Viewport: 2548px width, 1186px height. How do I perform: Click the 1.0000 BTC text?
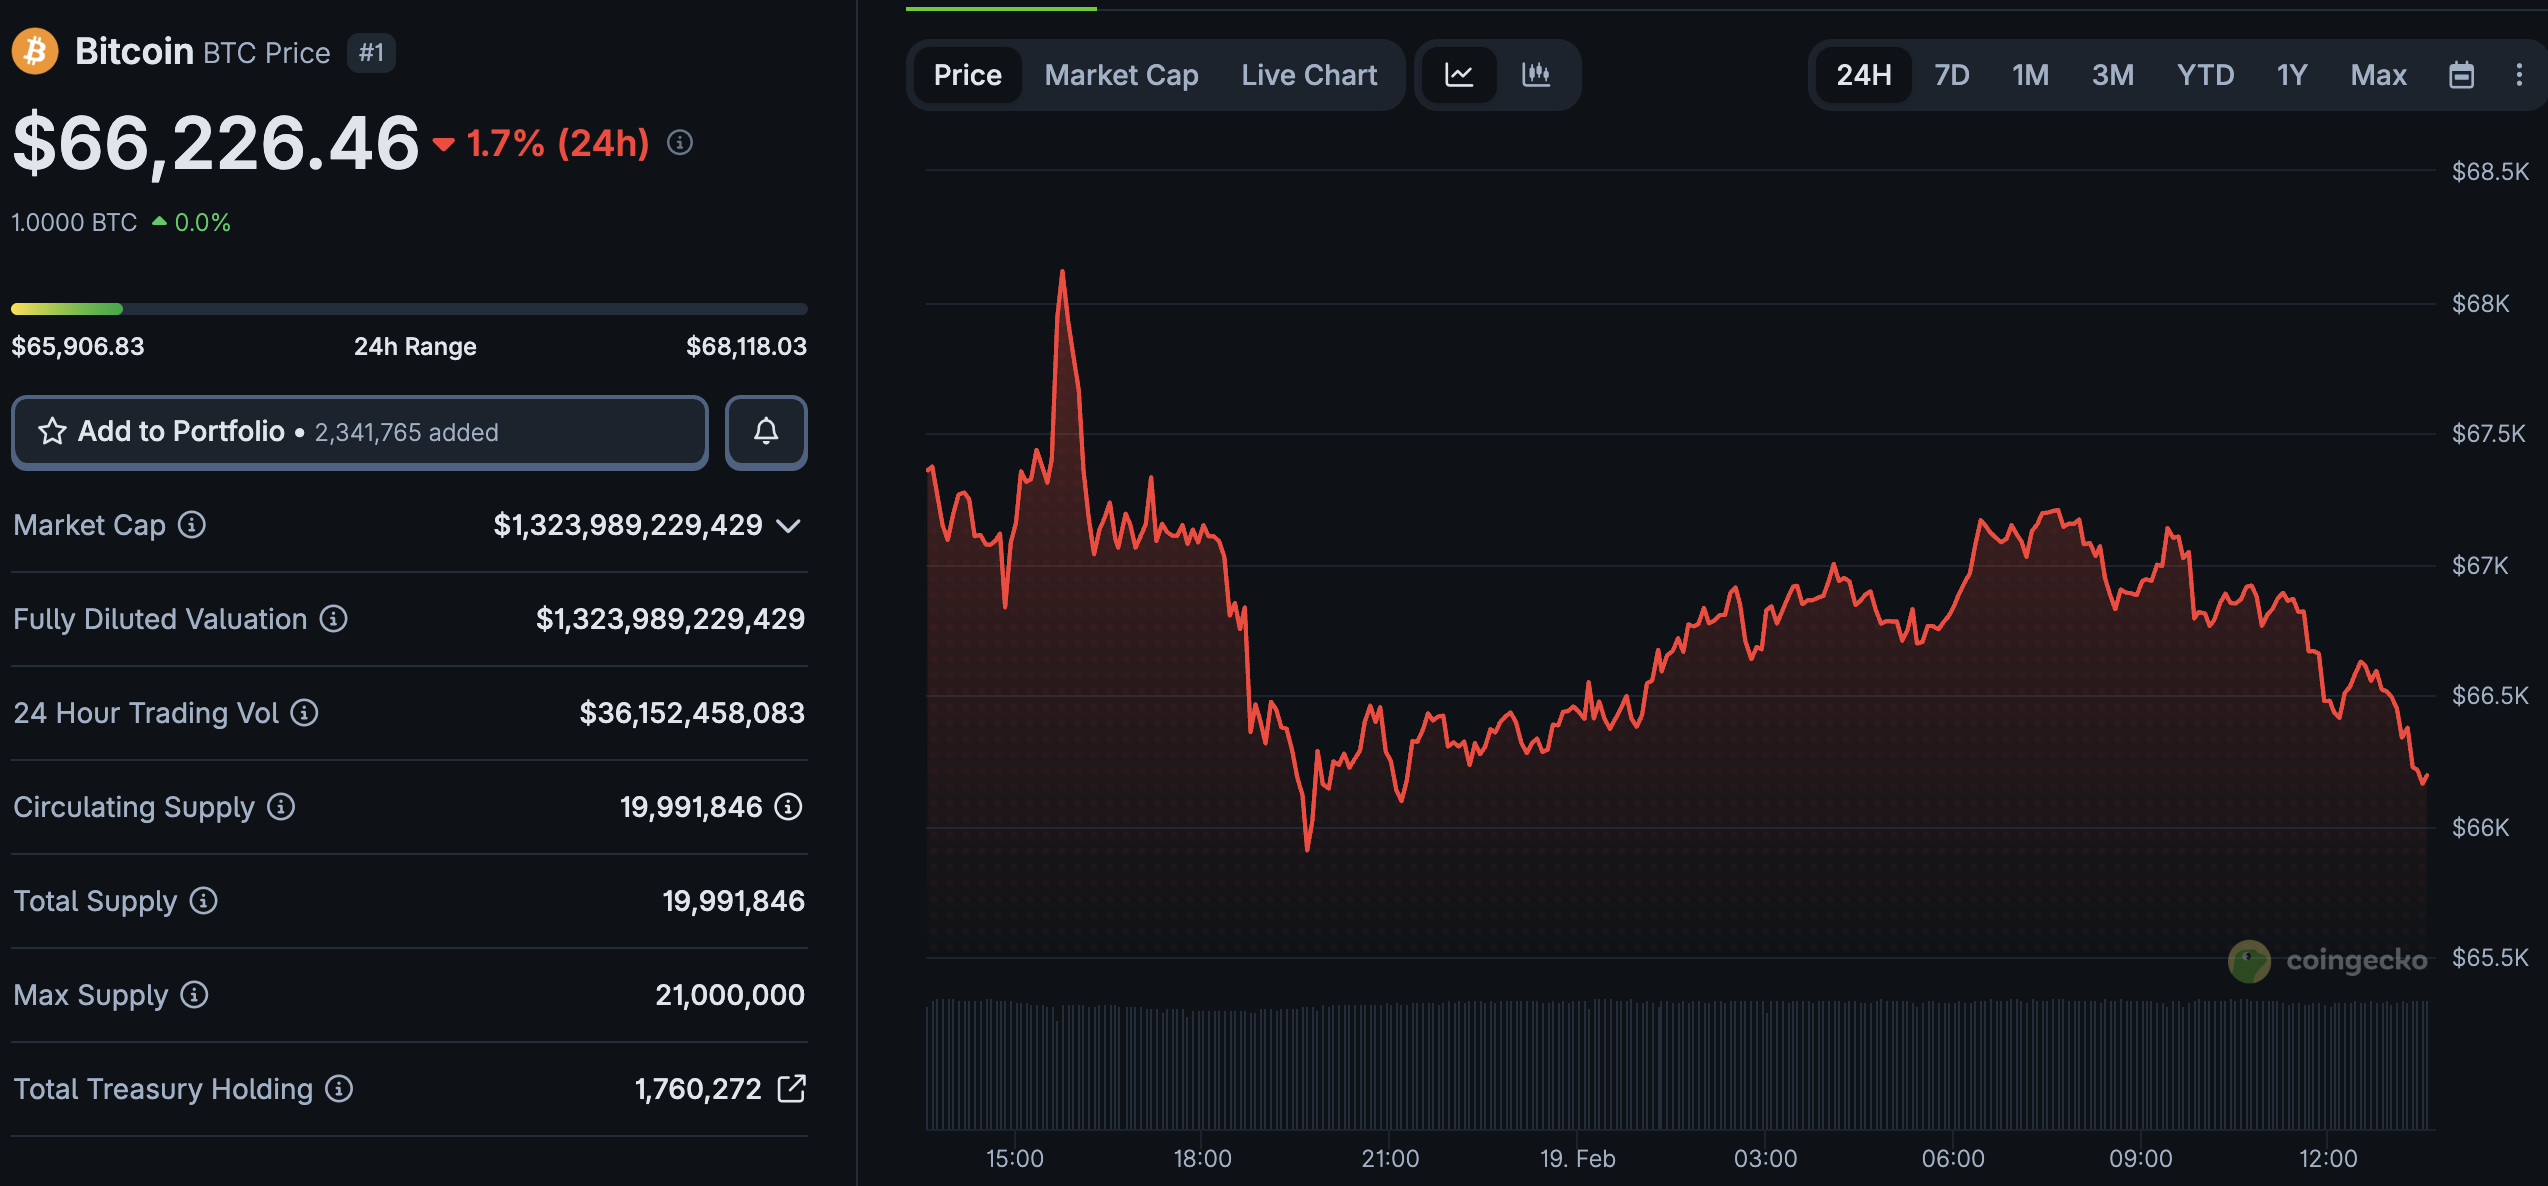point(74,222)
